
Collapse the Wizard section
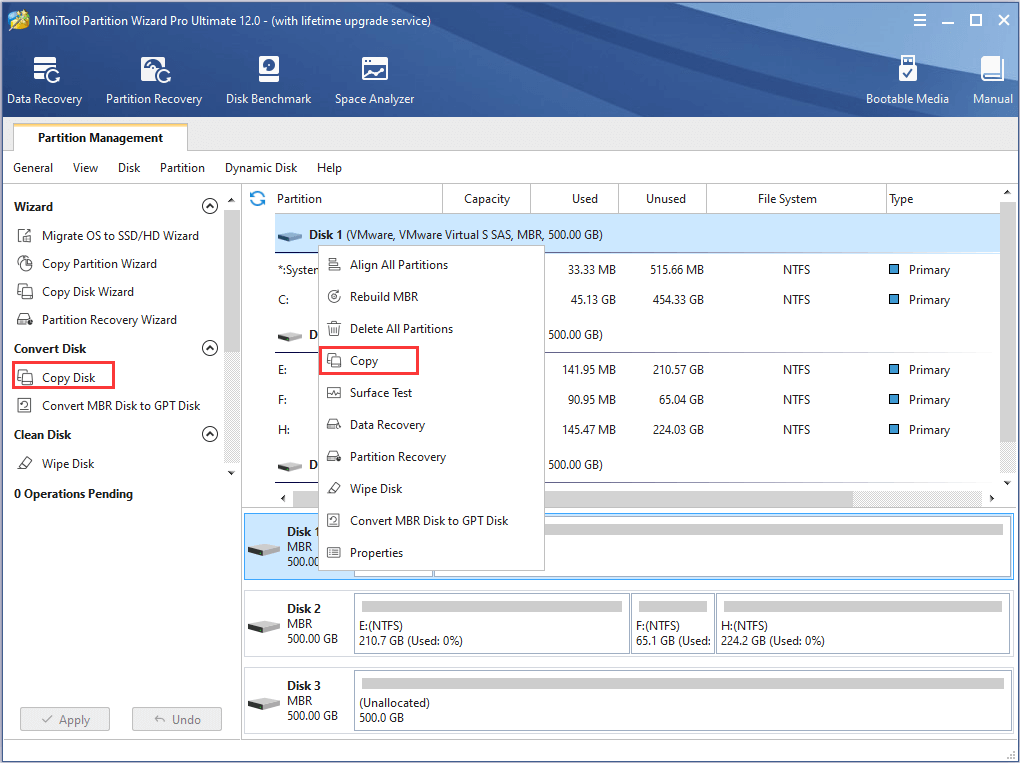click(x=210, y=207)
